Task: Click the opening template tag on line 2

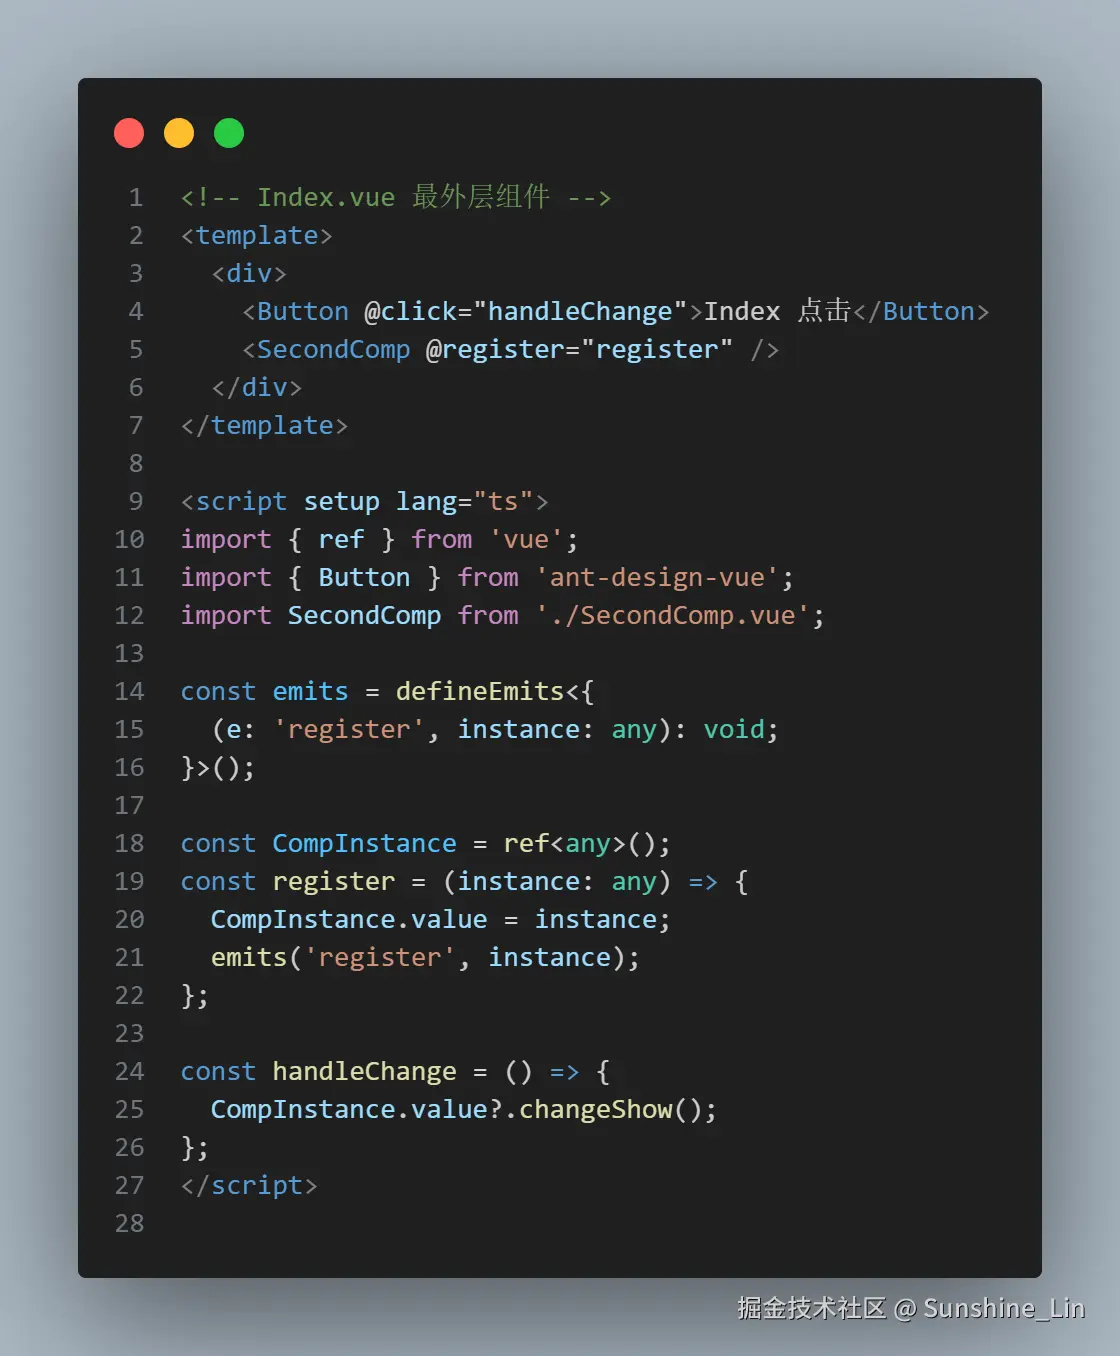Action: [x=257, y=236]
